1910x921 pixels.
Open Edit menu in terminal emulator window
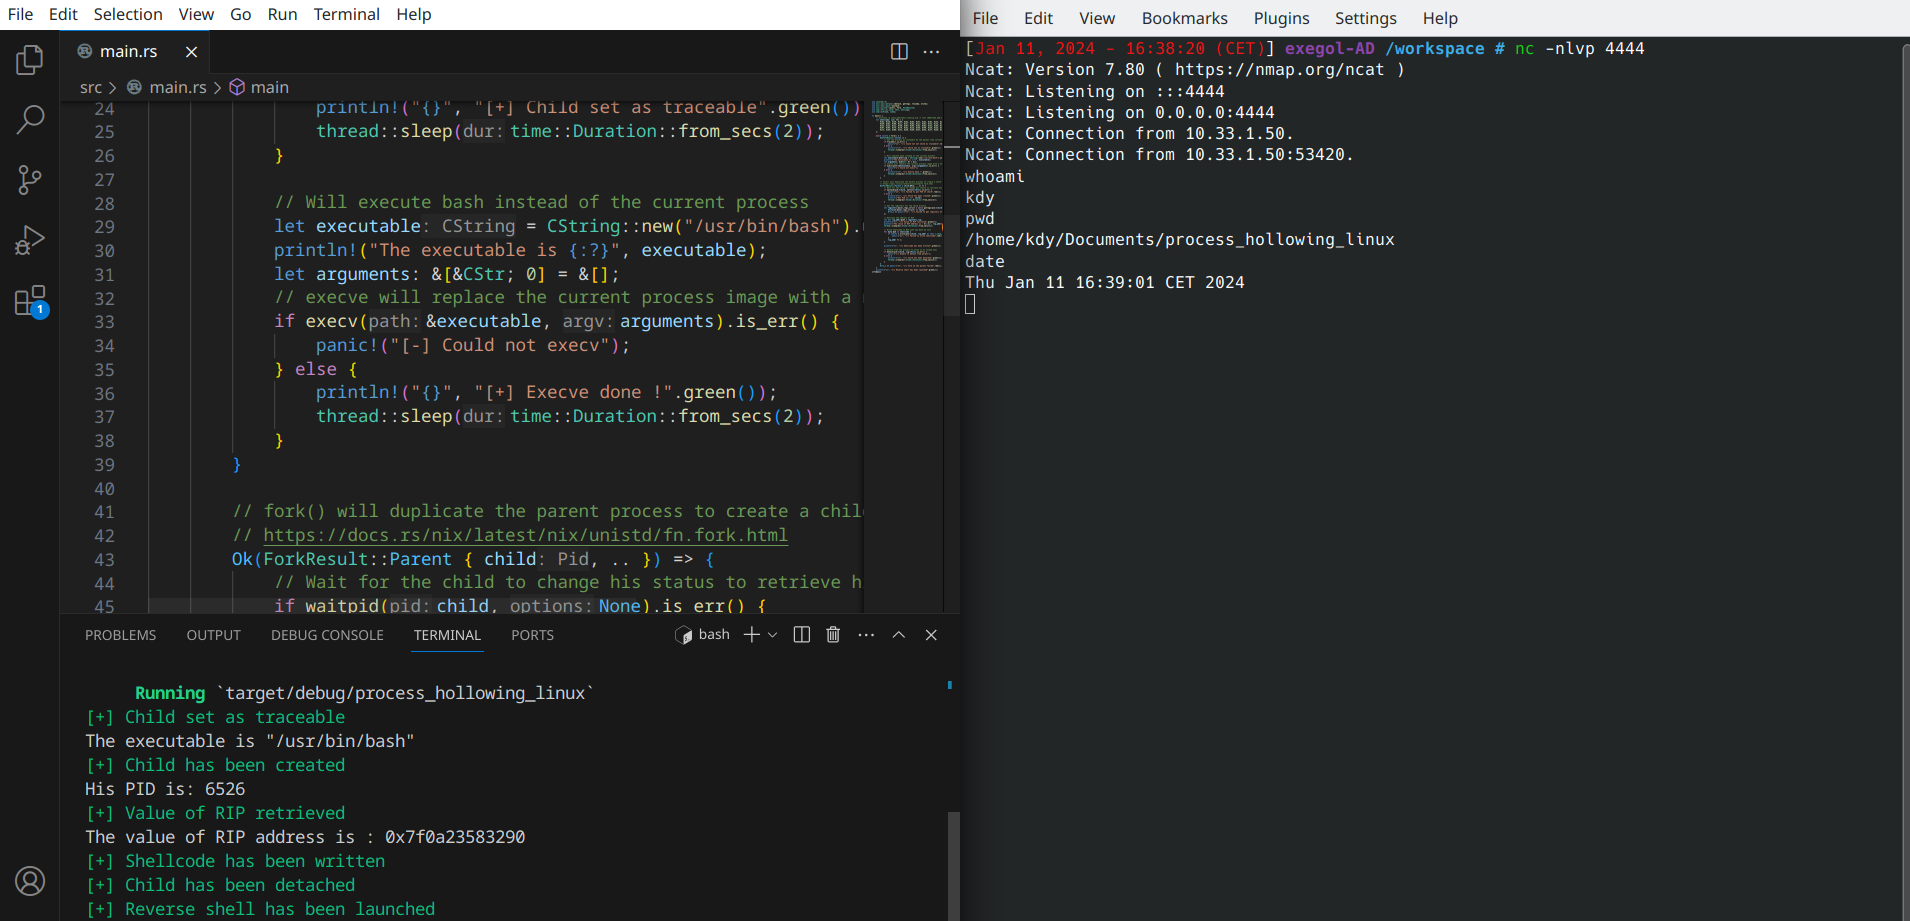click(1038, 18)
